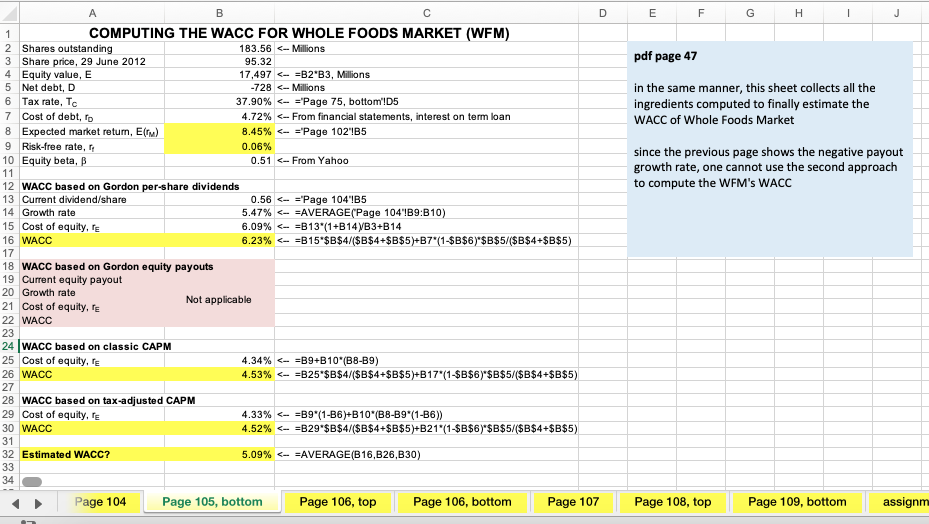The height and width of the screenshot is (524, 929).
Task: Switch to Page 106, bottom sheet tab
Action: point(462,502)
